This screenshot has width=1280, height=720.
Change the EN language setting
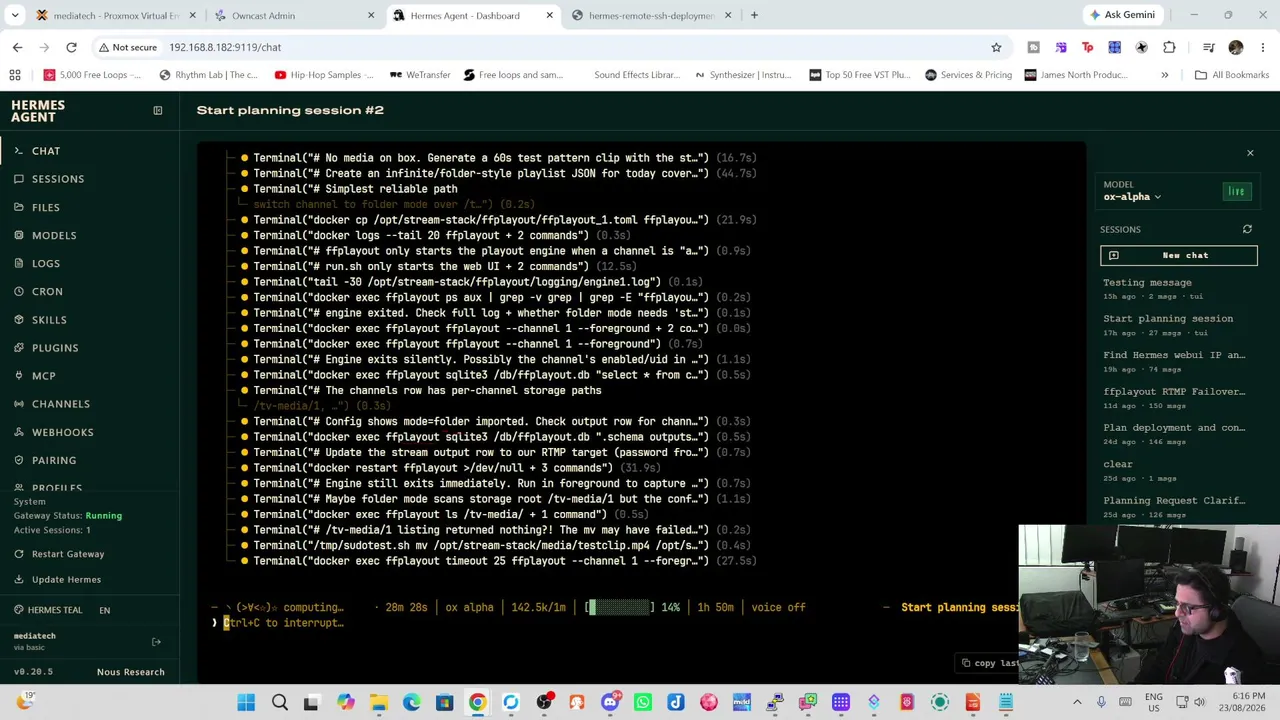pos(105,610)
